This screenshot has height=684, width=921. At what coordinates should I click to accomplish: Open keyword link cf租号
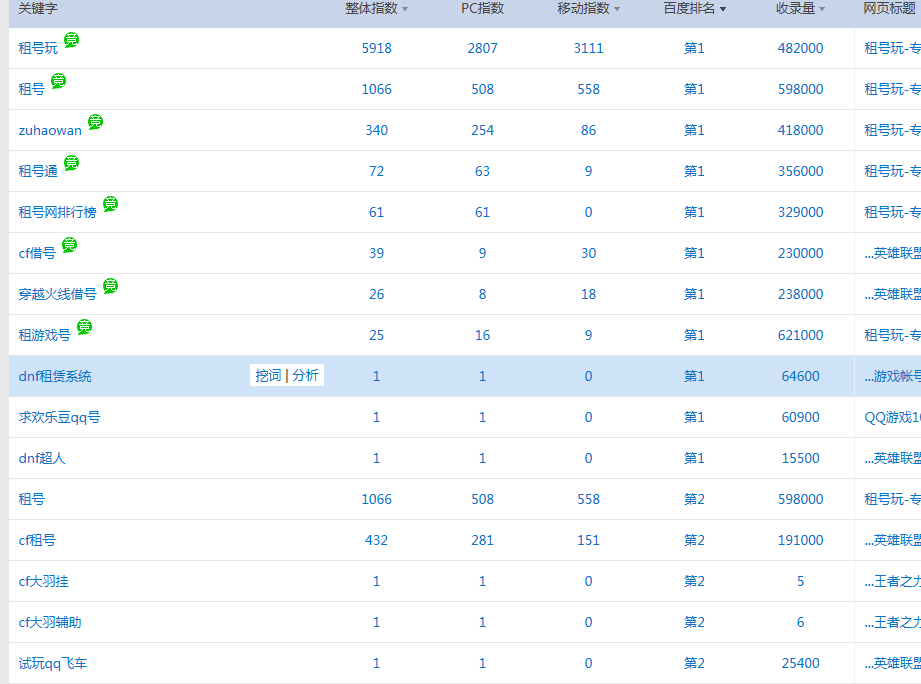pos(37,540)
